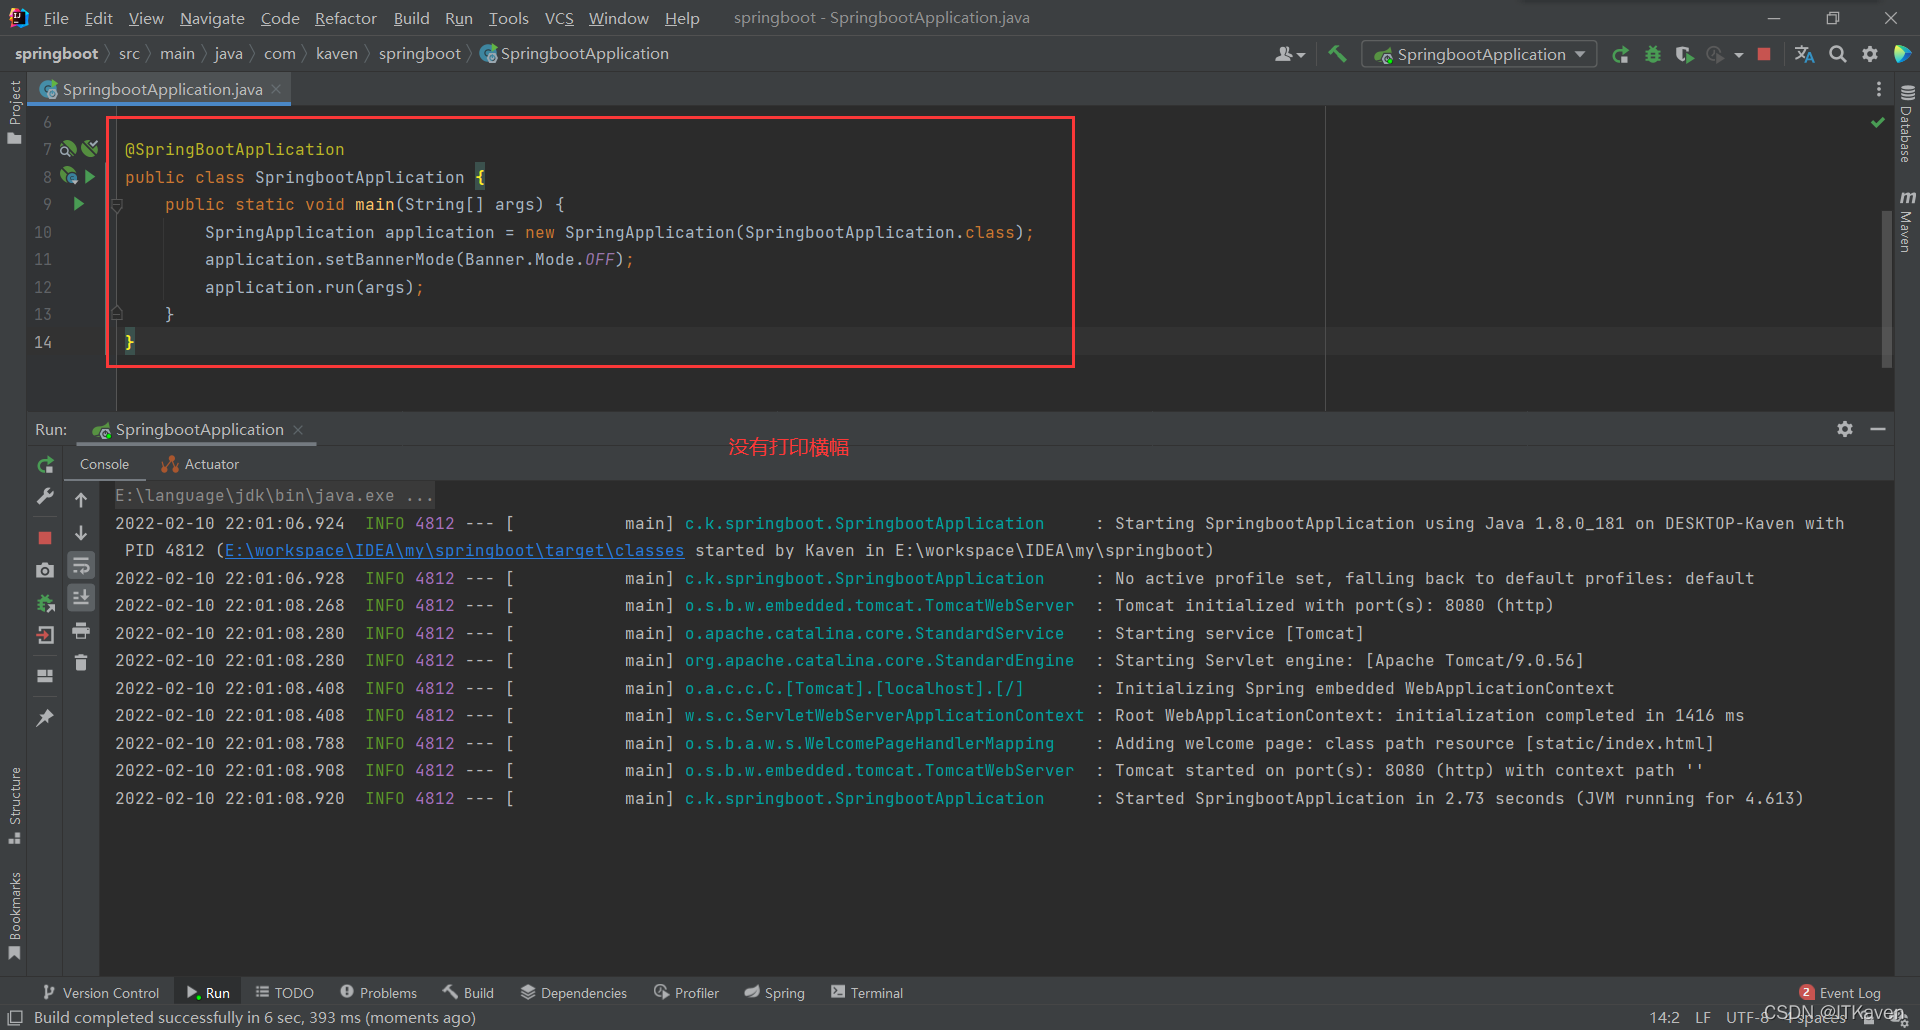Open the VCS menu
The width and height of the screenshot is (1920, 1030).
pyautogui.click(x=559, y=18)
